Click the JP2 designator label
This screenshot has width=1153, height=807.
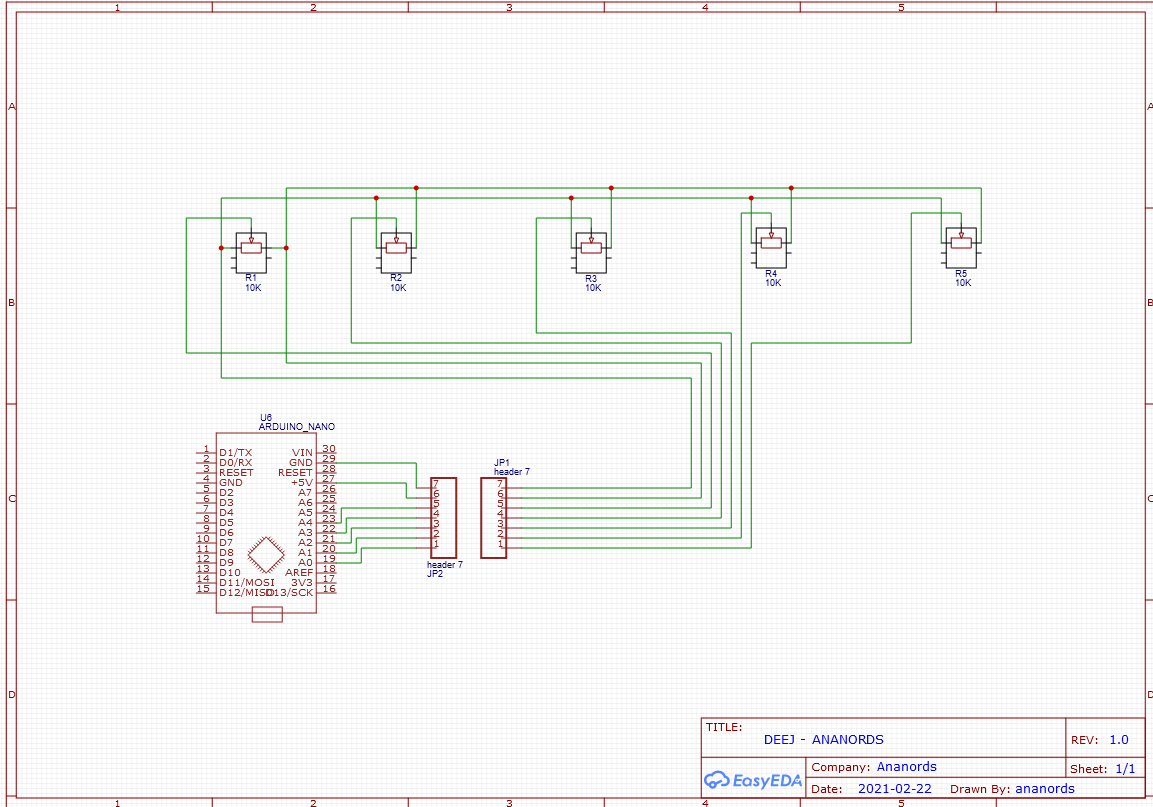(435, 574)
